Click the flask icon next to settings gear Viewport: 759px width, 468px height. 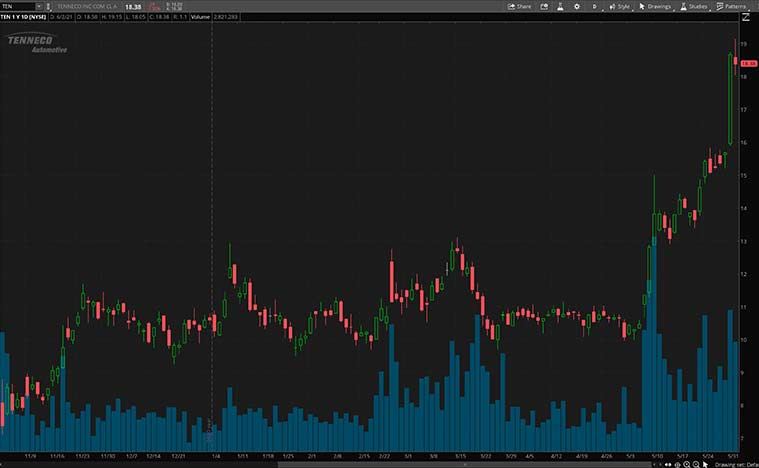(x=559, y=6)
